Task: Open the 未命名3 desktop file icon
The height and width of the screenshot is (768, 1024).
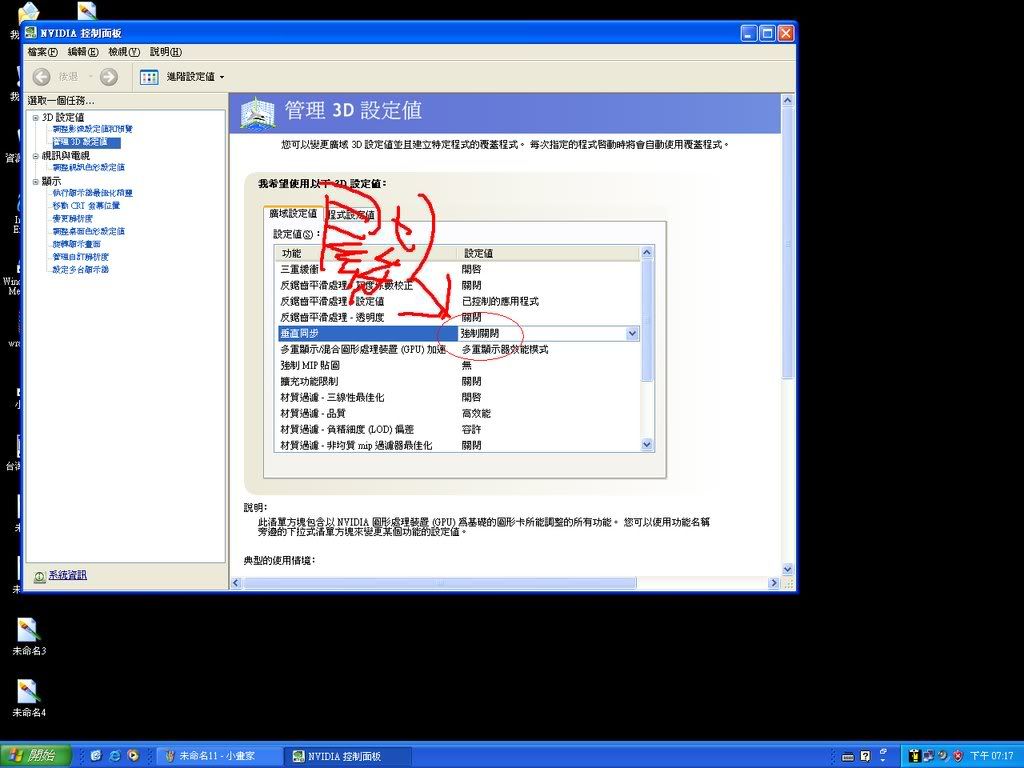Action: 28,630
